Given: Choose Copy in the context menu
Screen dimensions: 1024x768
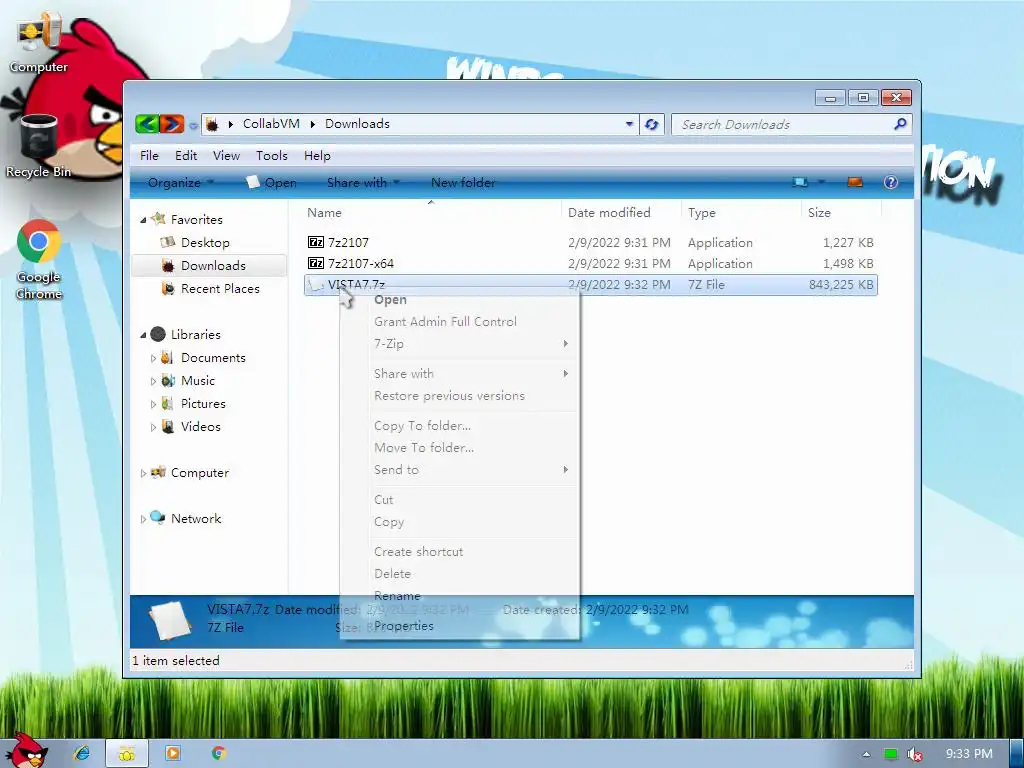Looking at the screenshot, I should pyautogui.click(x=389, y=522).
